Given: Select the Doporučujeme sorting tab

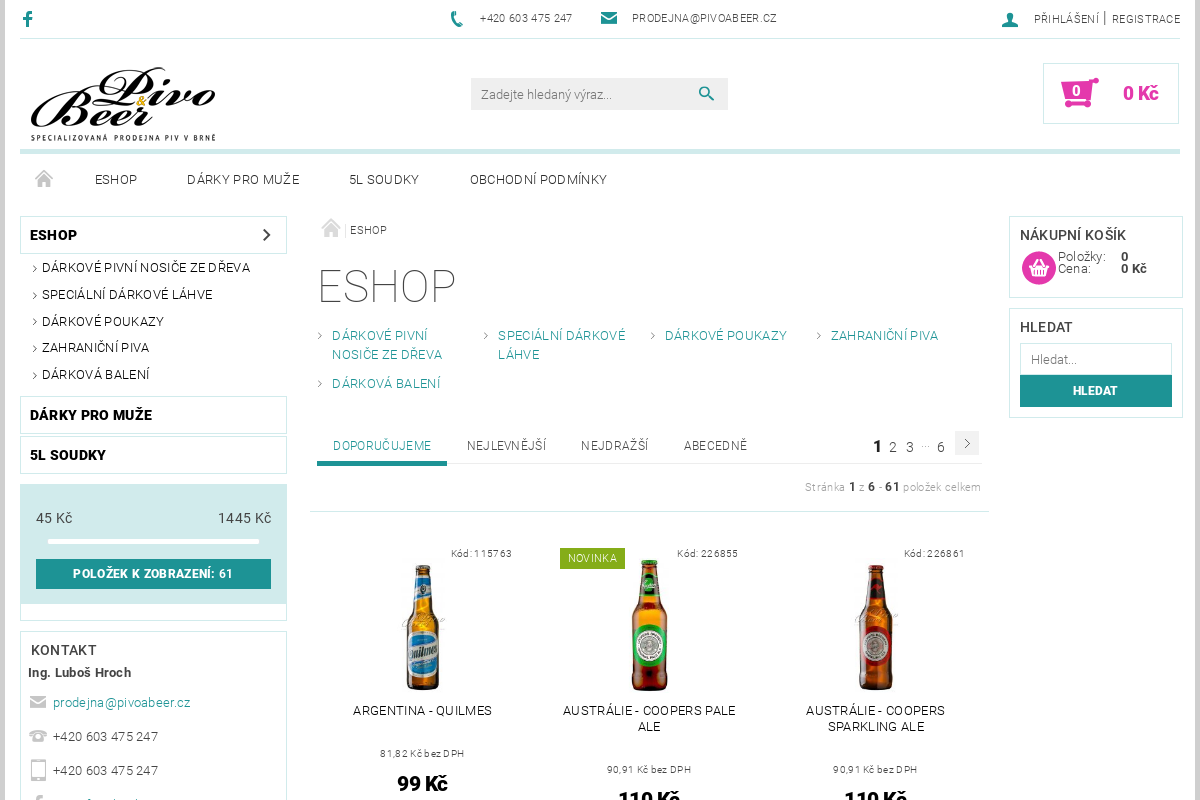Looking at the screenshot, I should coord(382,446).
